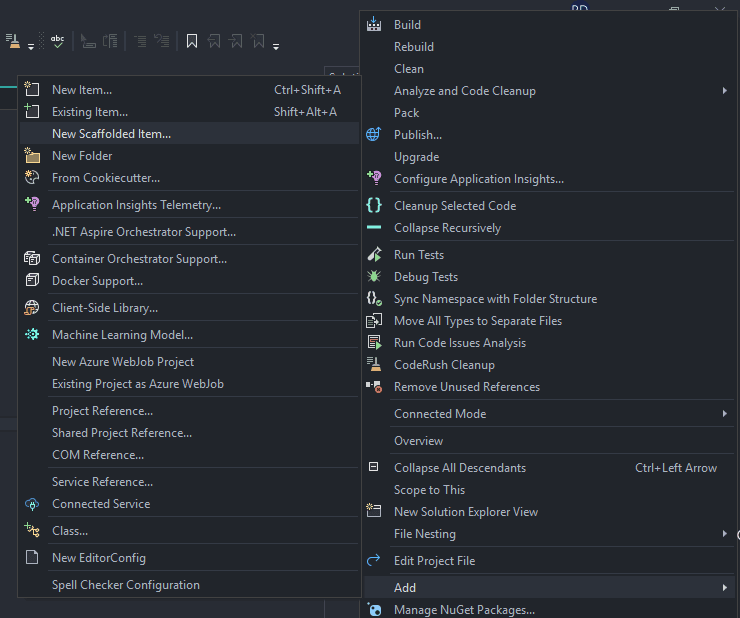The width and height of the screenshot is (740, 618).
Task: Click the Run Tests flask icon
Action: click(374, 255)
